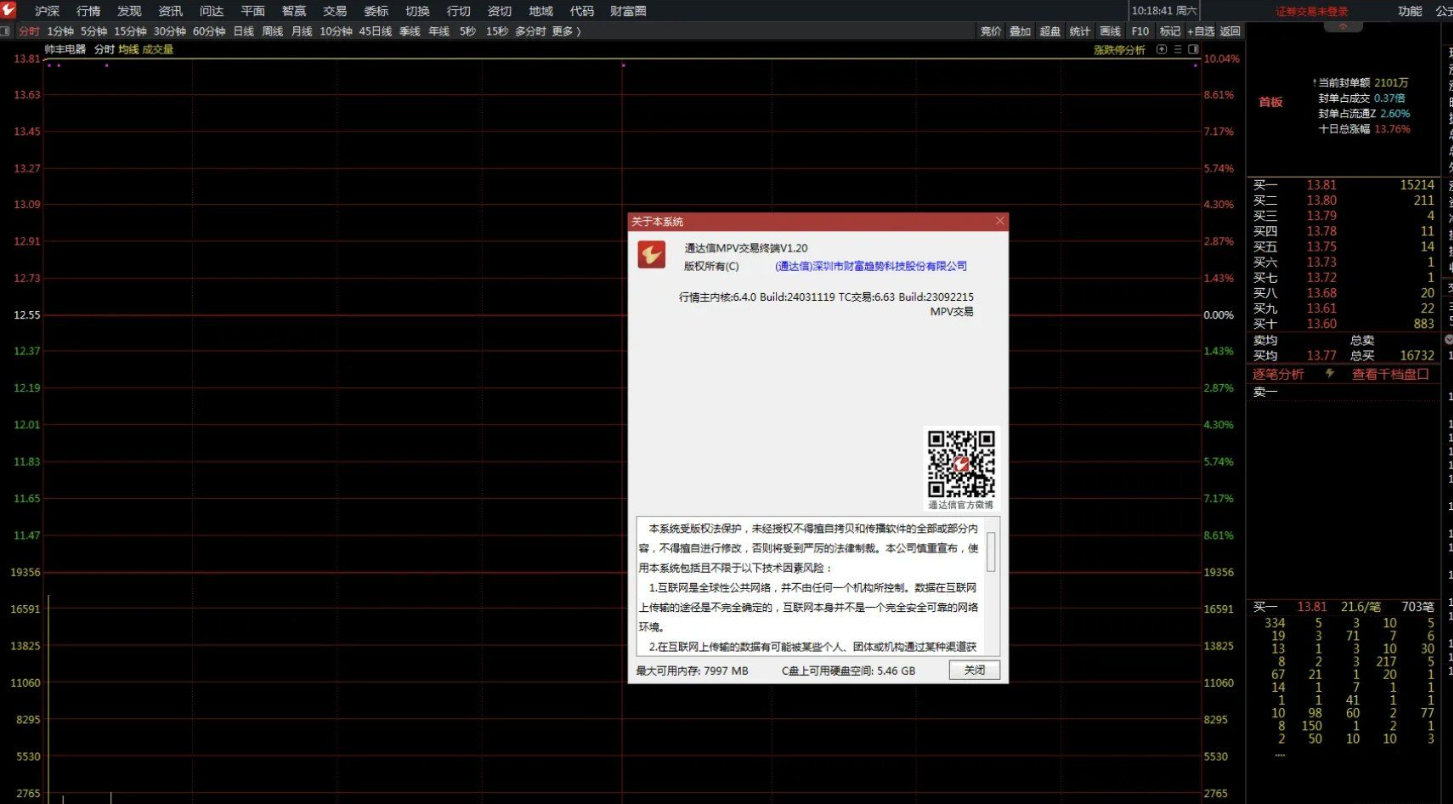Open the 深圳市财富趋势科技 company link
1453x804 pixels.
pos(870,266)
